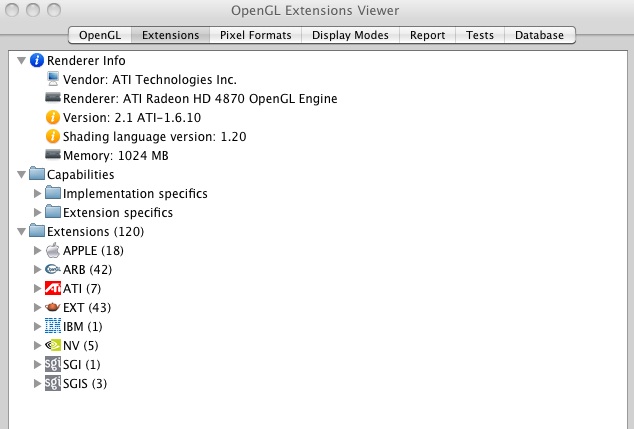Select the Memory: 1024 MB row
Viewport: 634px width, 429px height.
[x=107, y=155]
